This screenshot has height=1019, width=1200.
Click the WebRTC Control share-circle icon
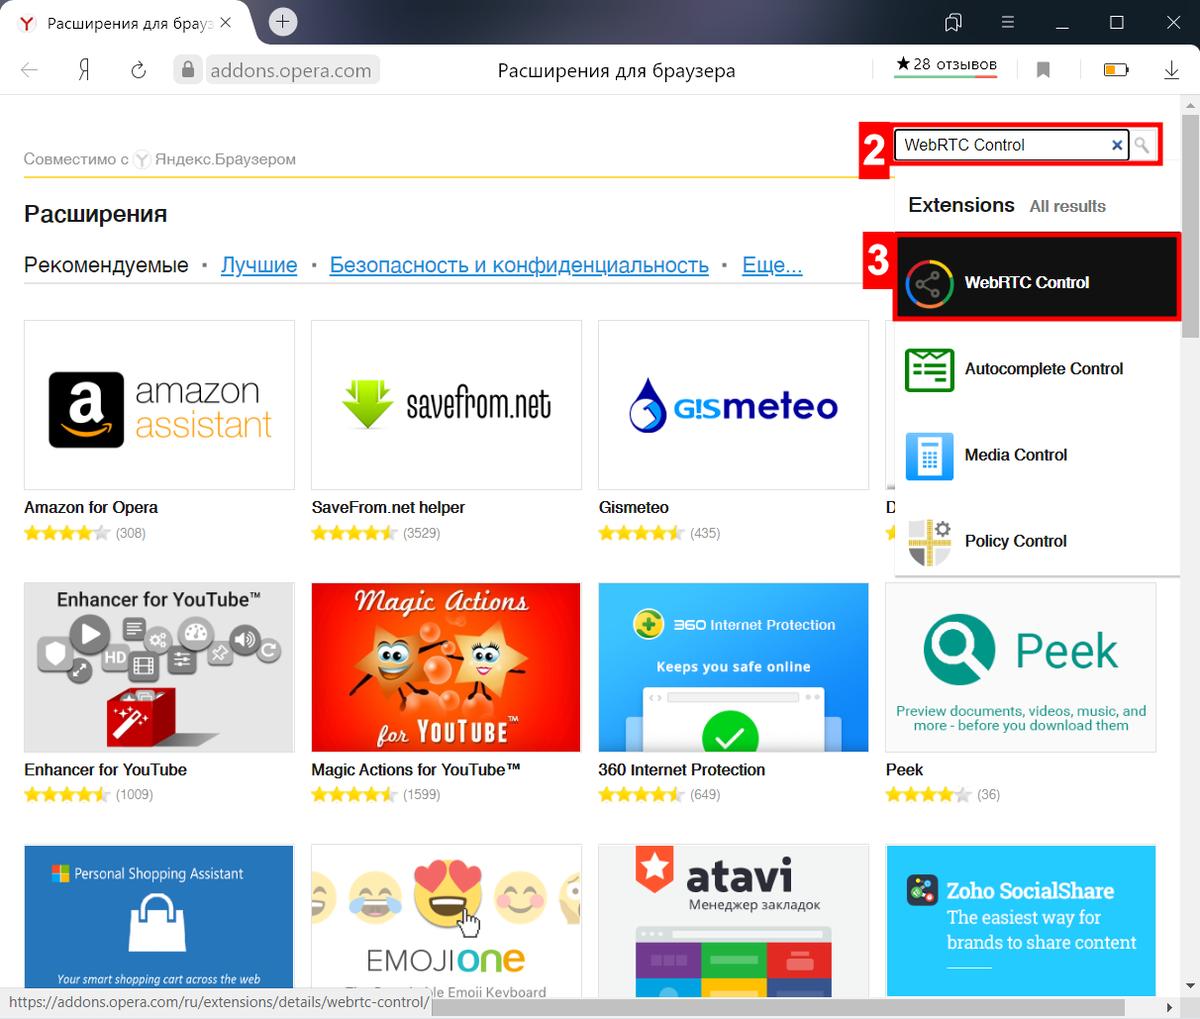click(x=929, y=285)
